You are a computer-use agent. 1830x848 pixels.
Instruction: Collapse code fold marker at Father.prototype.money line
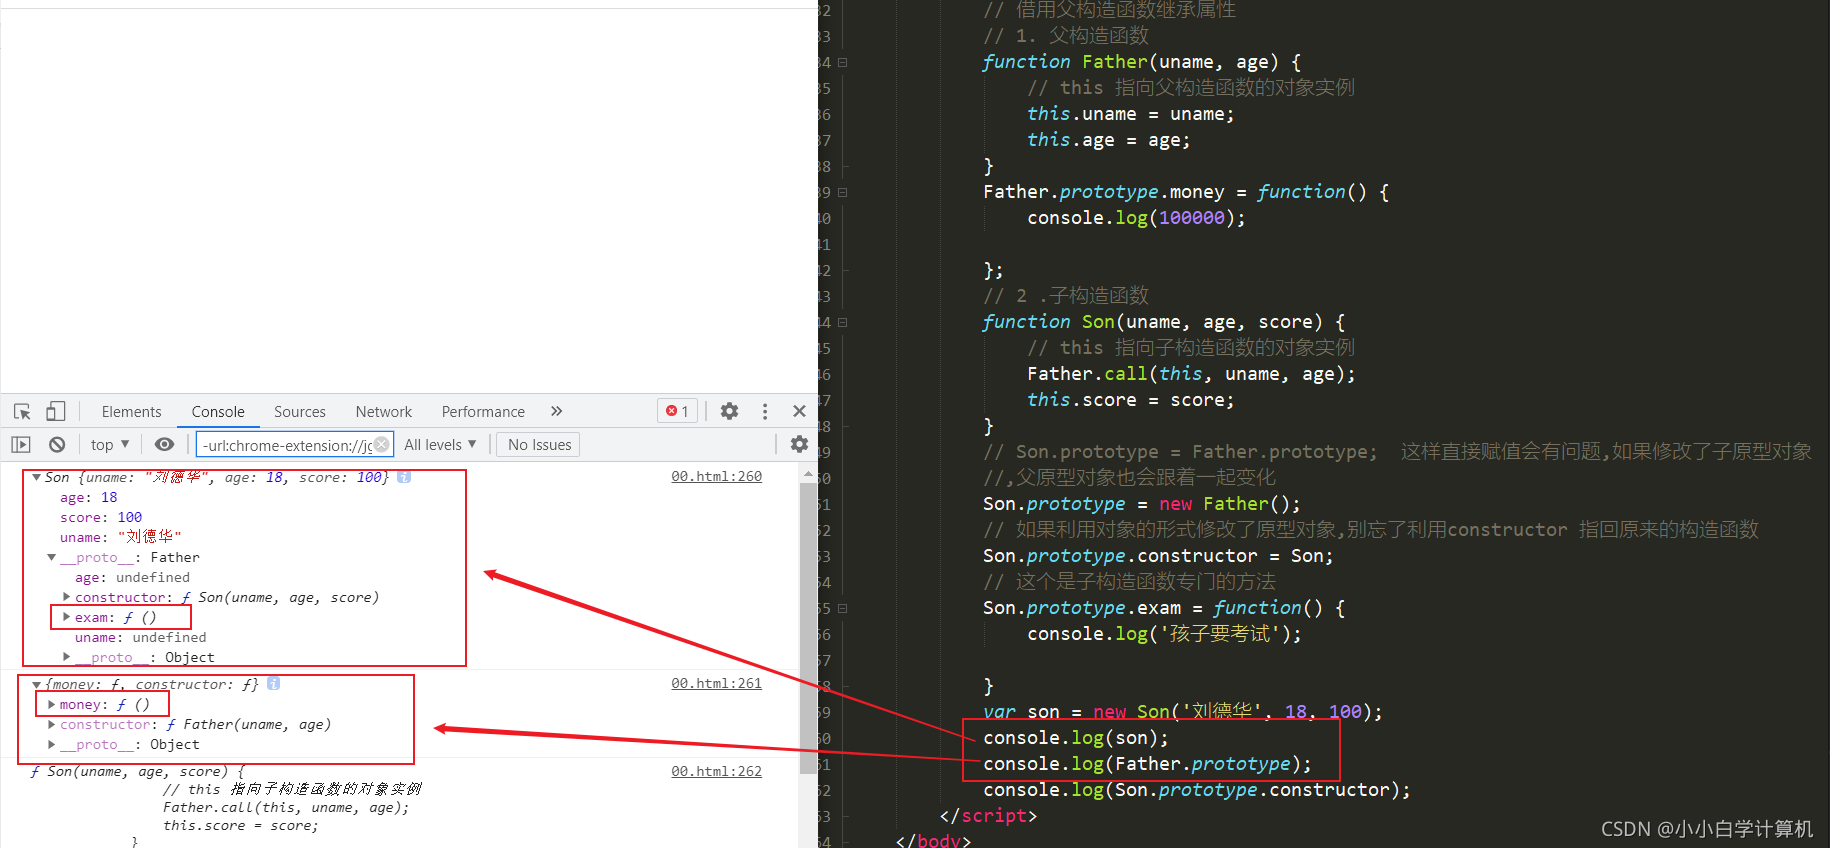pyautogui.click(x=843, y=192)
